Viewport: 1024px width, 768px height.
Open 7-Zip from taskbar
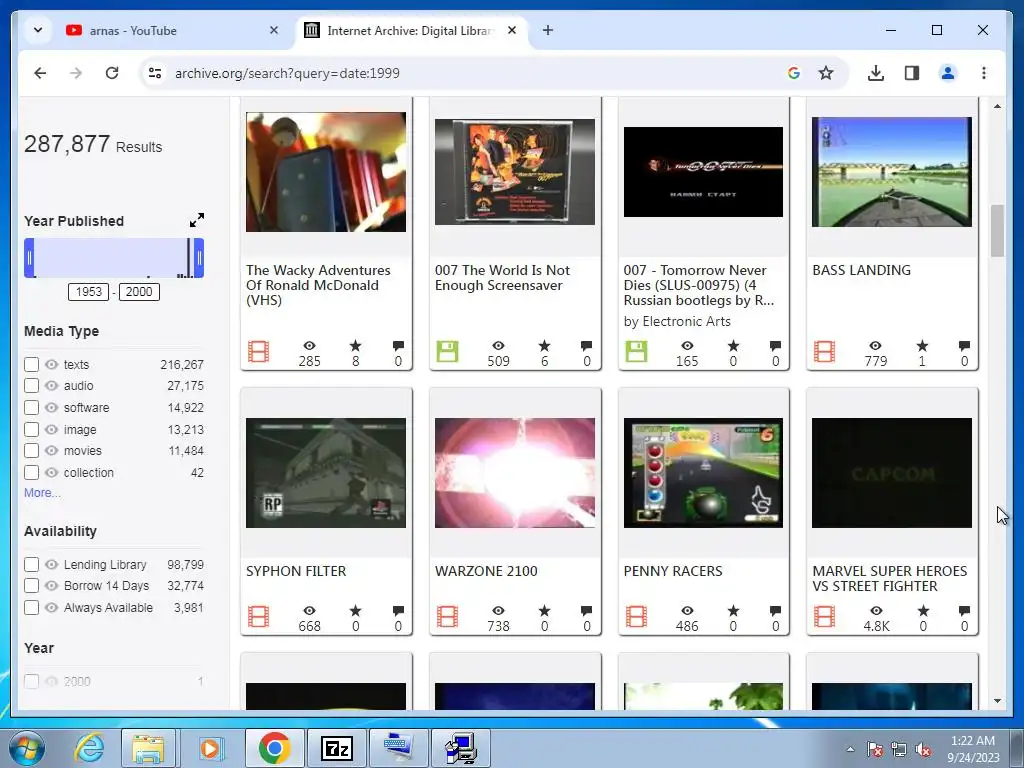coord(337,748)
